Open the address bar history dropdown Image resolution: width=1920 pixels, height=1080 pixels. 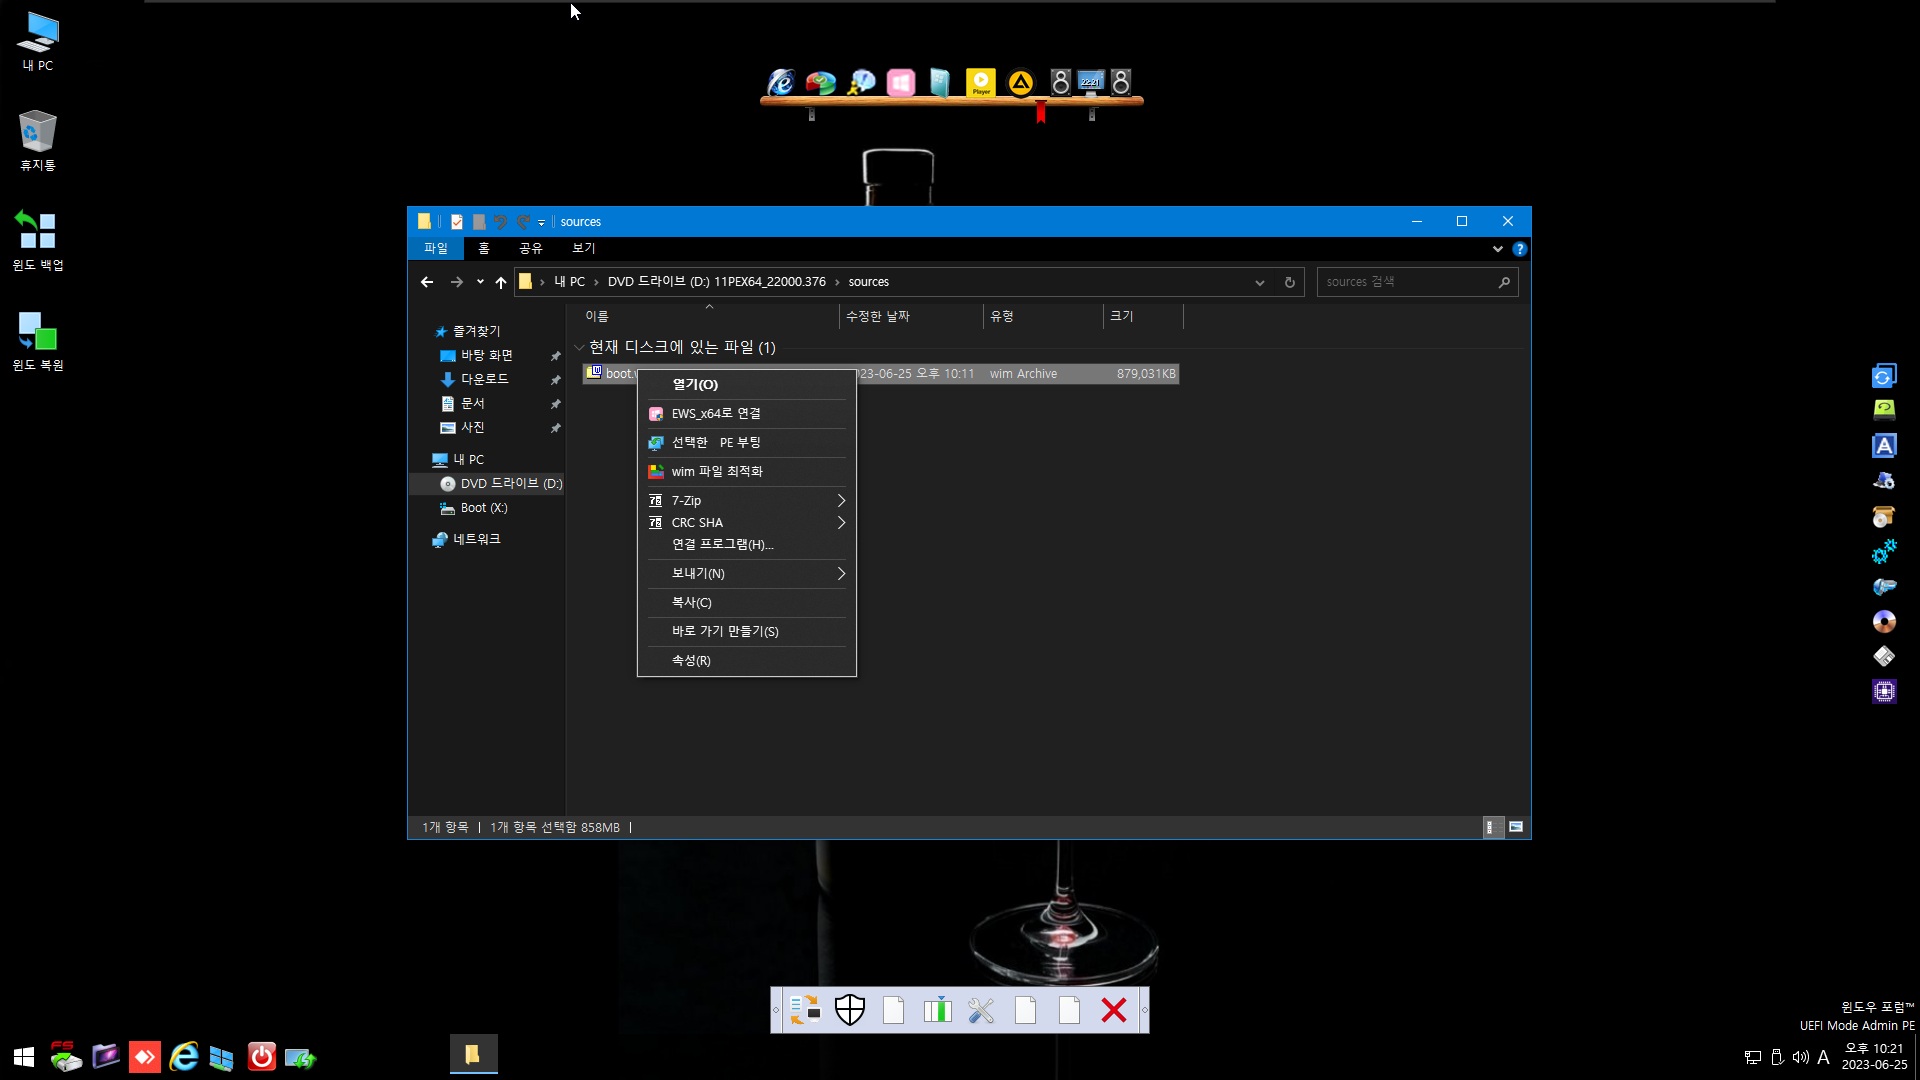[1260, 283]
